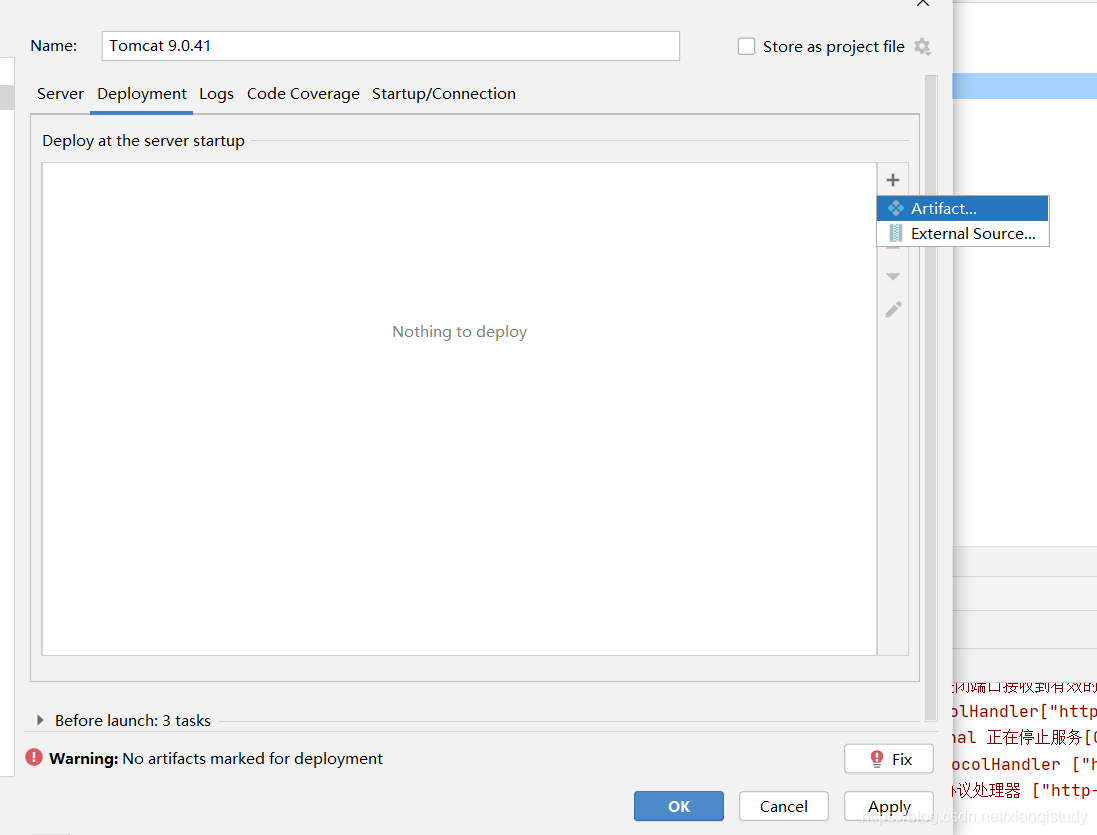Click the Apply button
1097x835 pixels.
click(889, 806)
